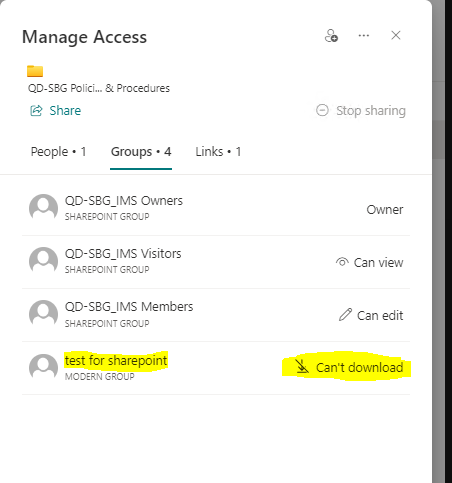This screenshot has width=452, height=483.
Task: Click the yellow folder icon
Action: (x=35, y=71)
